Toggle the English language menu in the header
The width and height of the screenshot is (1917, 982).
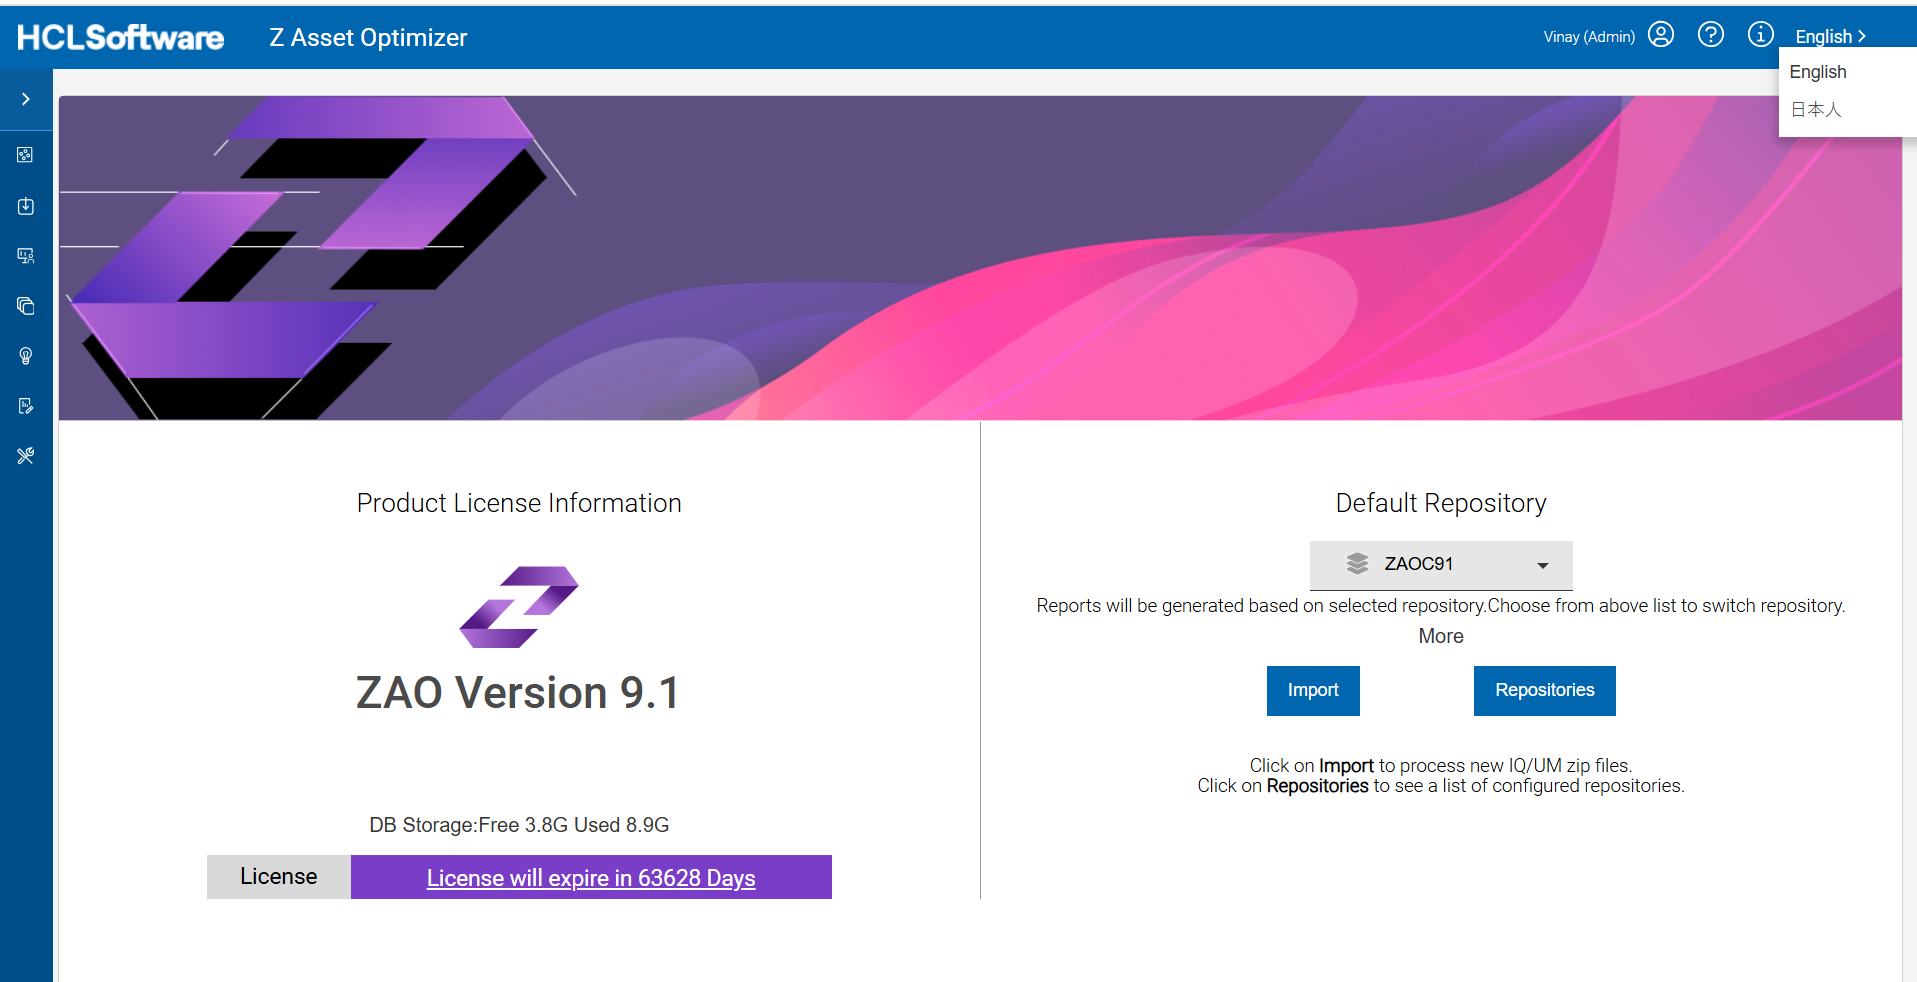(x=1830, y=37)
